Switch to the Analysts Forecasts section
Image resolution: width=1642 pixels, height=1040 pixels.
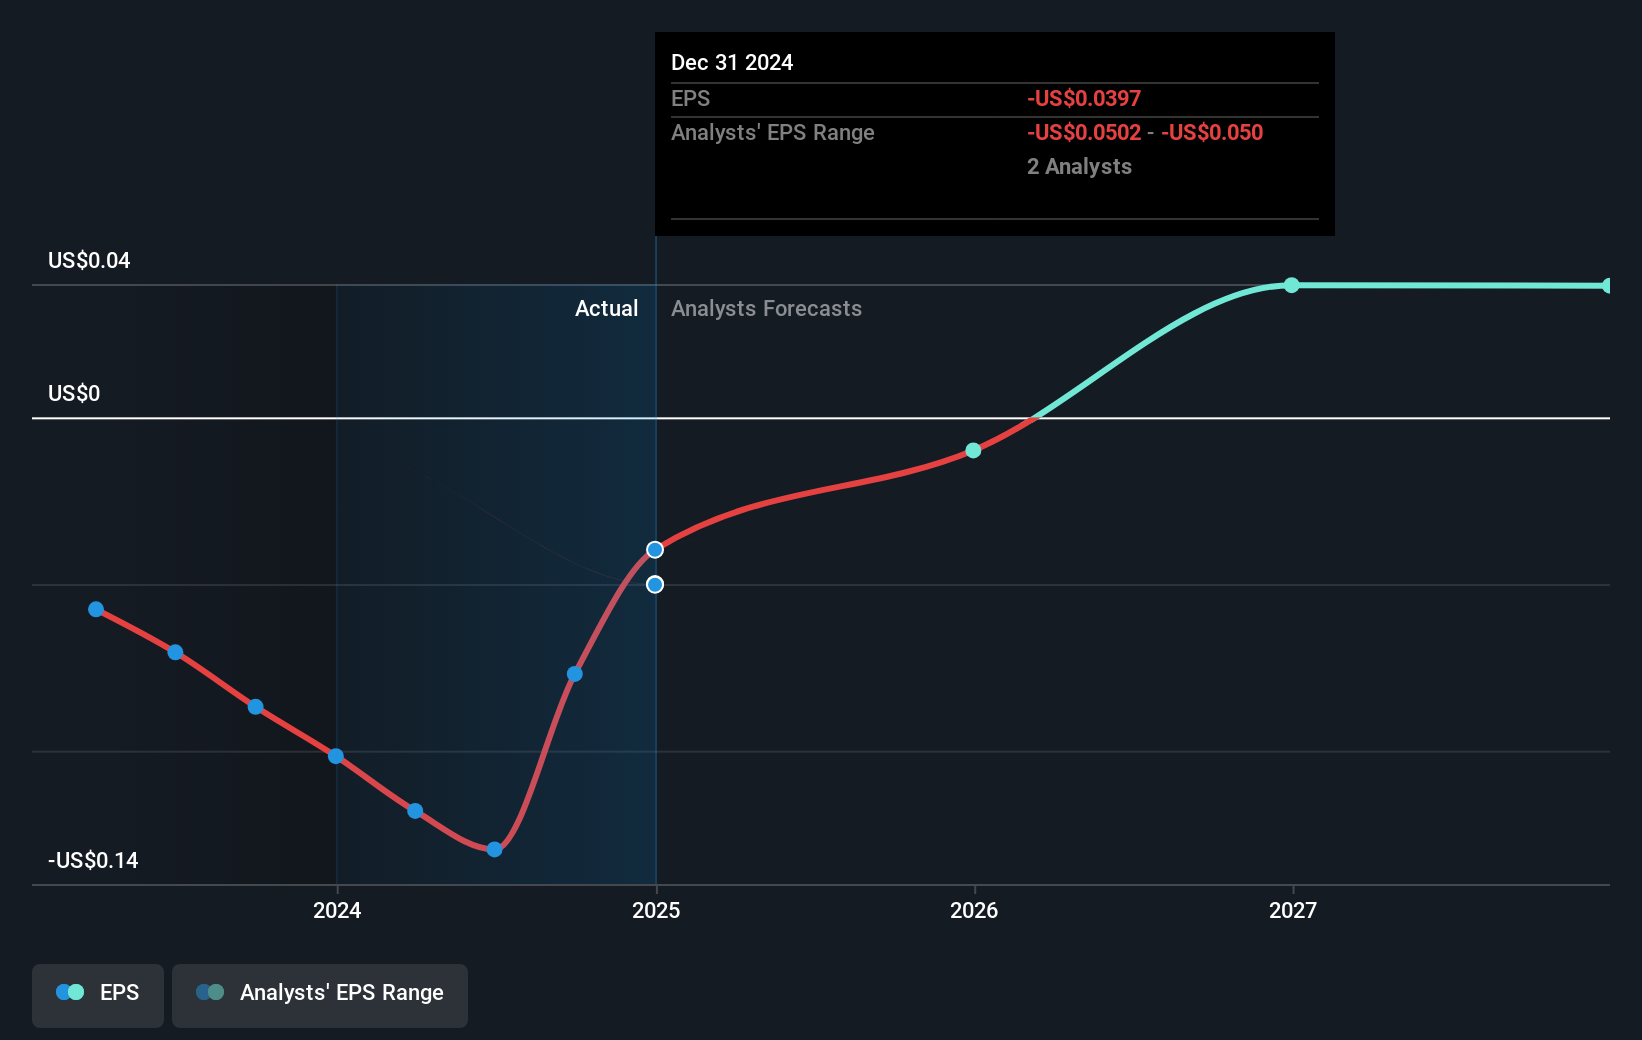[x=766, y=308]
